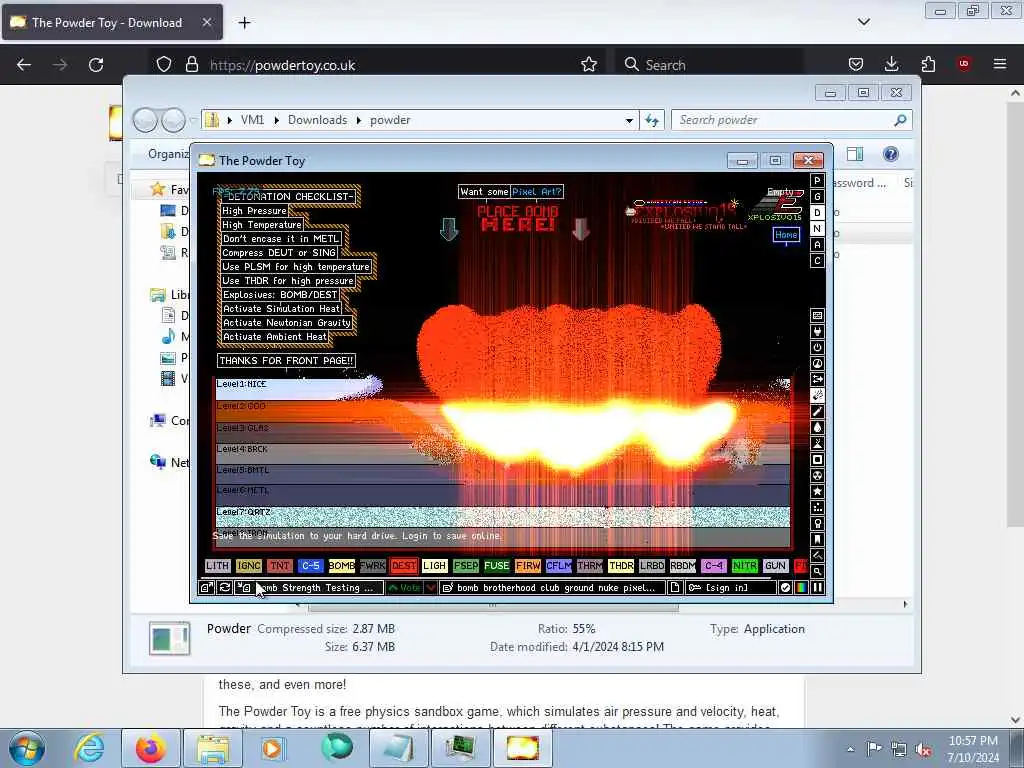This screenshot has width=1024, height=768.
Task: Open the Organize menu in Explorer
Action: pos(168,154)
